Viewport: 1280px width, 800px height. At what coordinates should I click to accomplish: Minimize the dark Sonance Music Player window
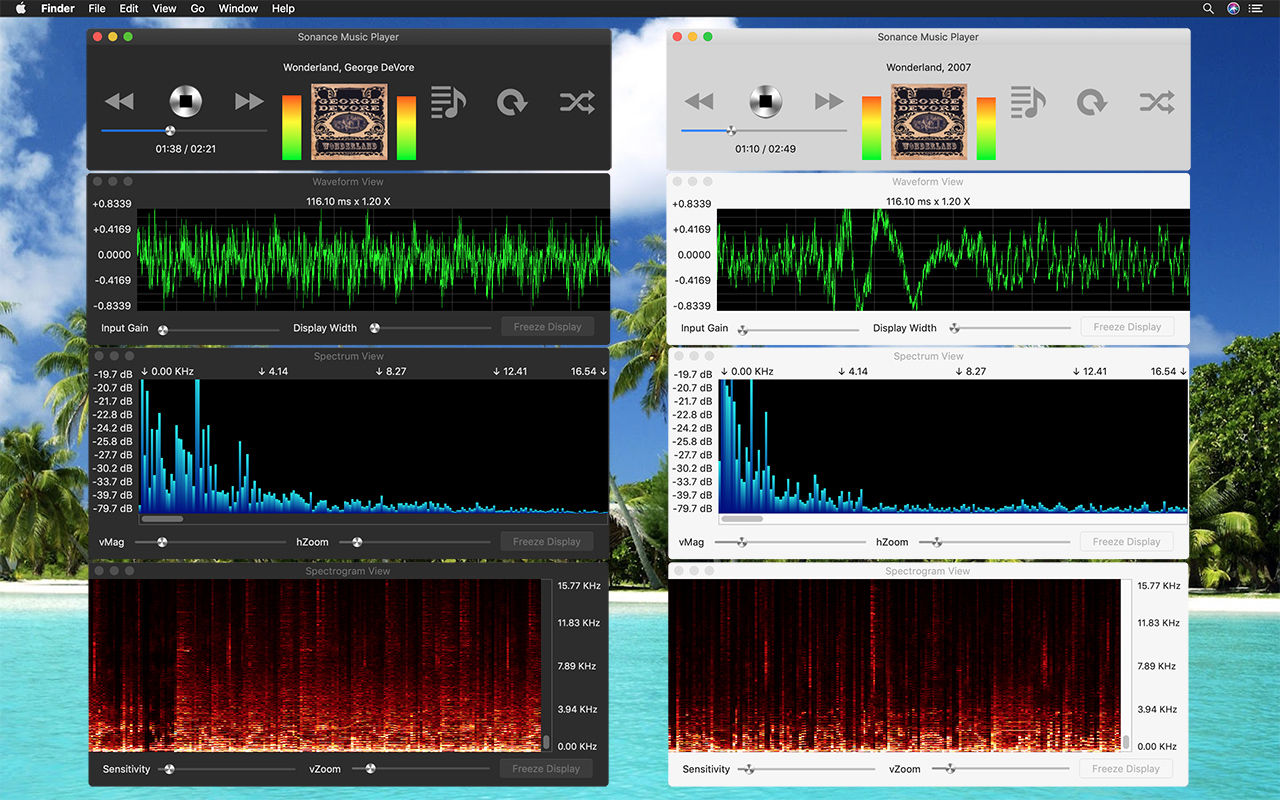(x=113, y=37)
